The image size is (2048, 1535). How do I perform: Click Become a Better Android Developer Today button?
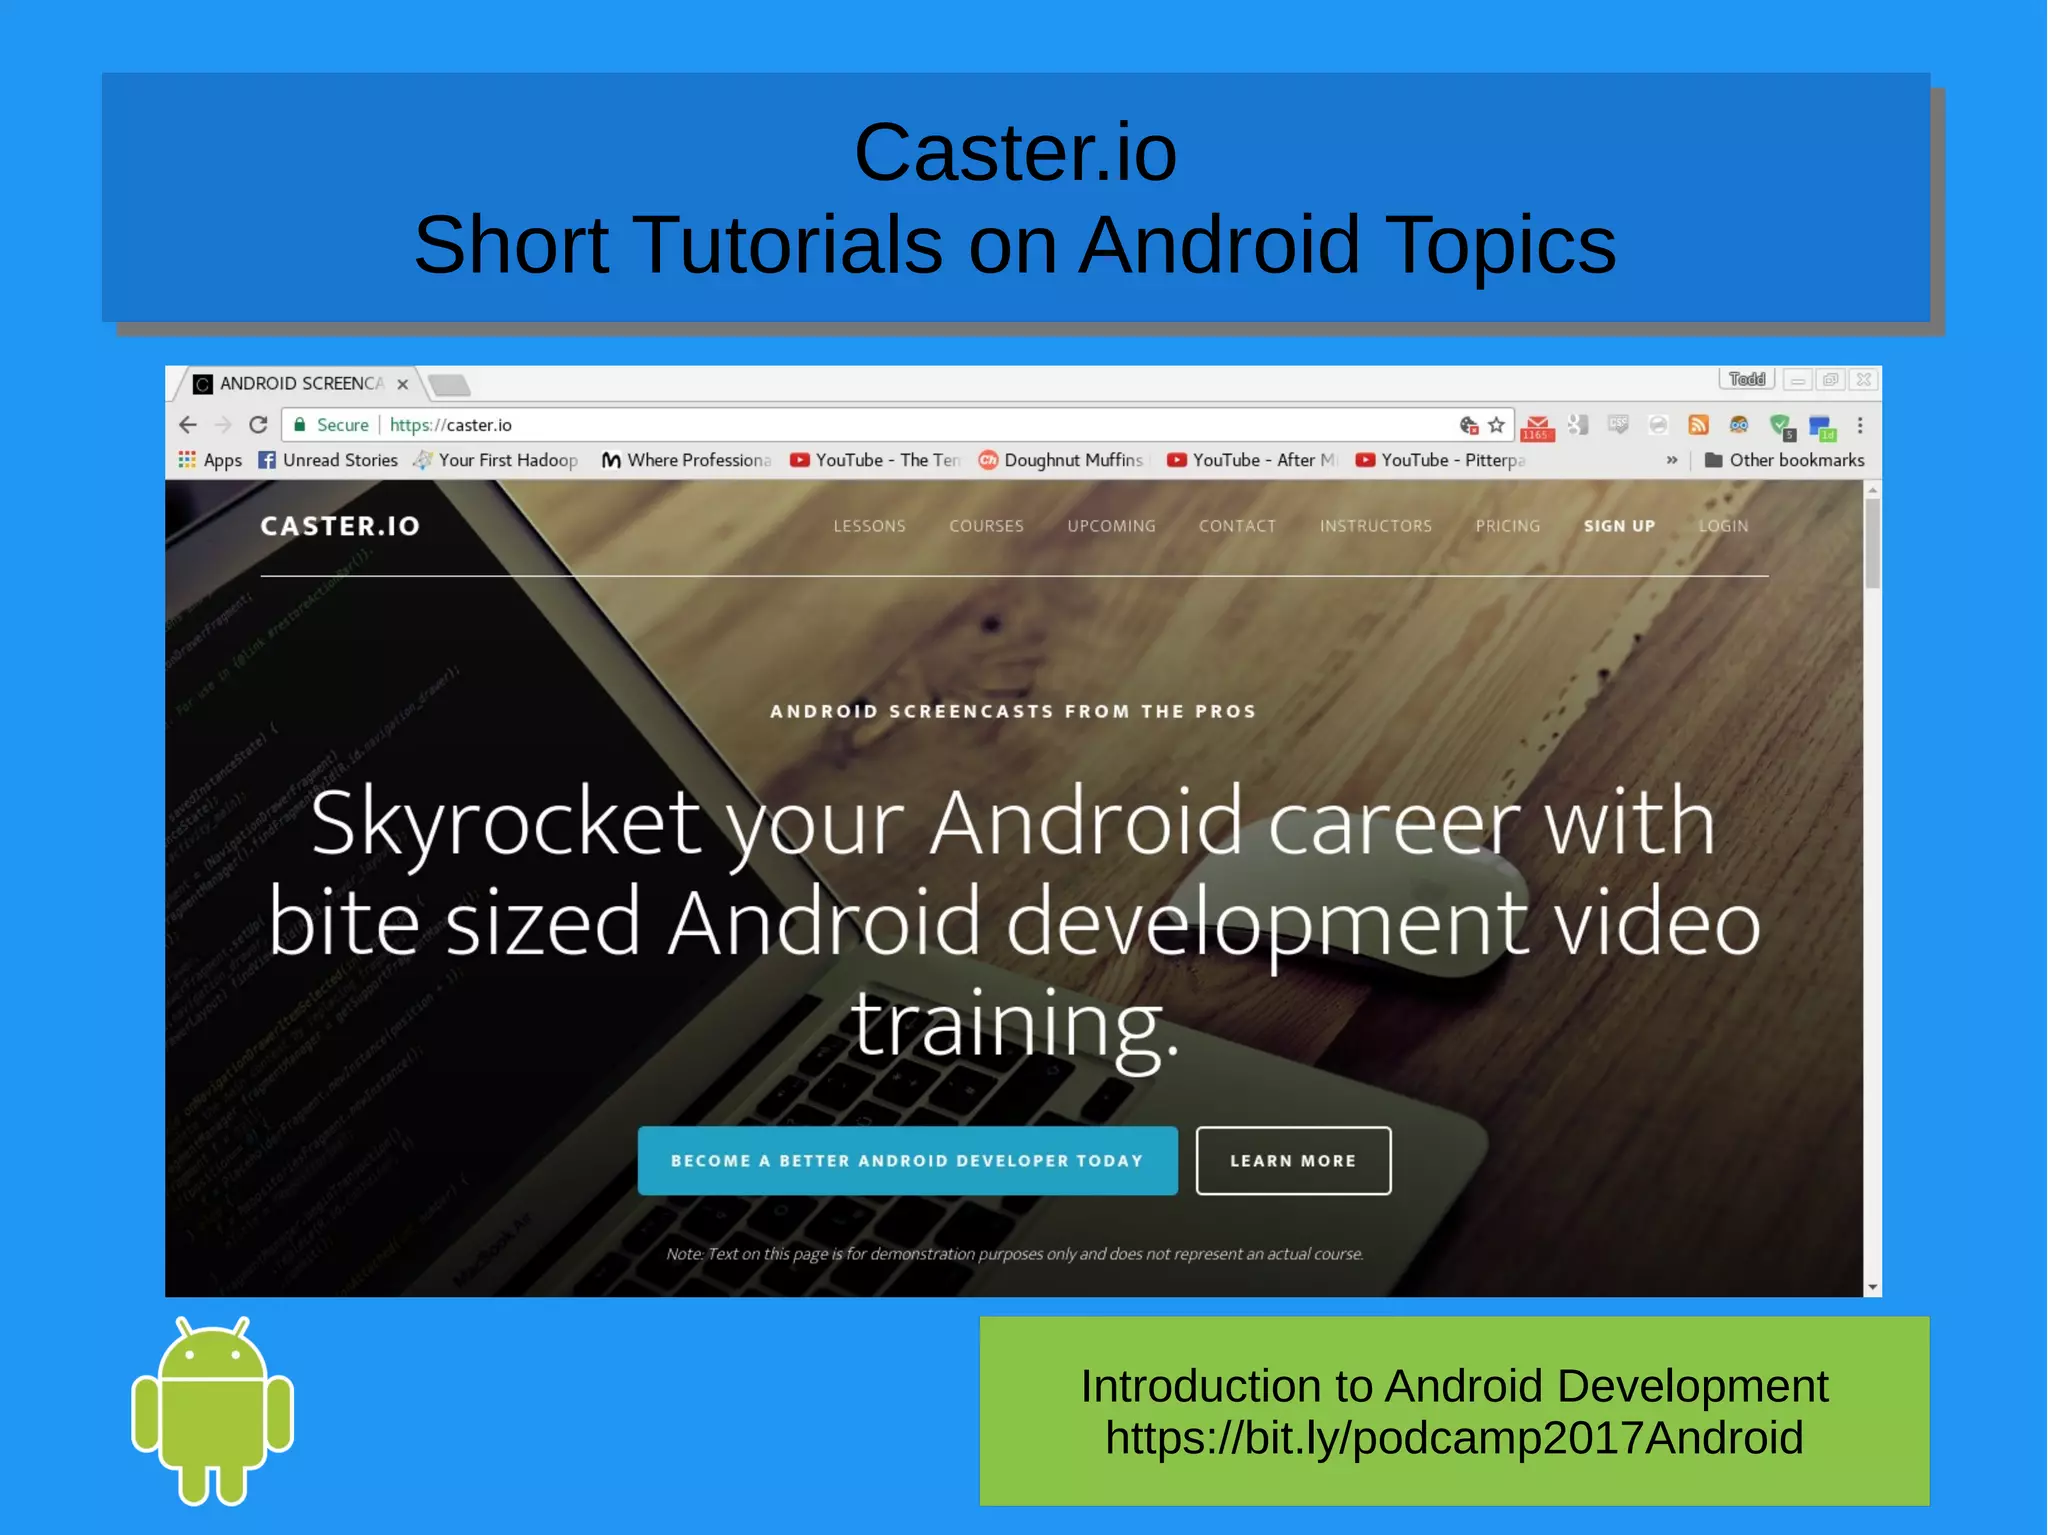click(x=907, y=1160)
